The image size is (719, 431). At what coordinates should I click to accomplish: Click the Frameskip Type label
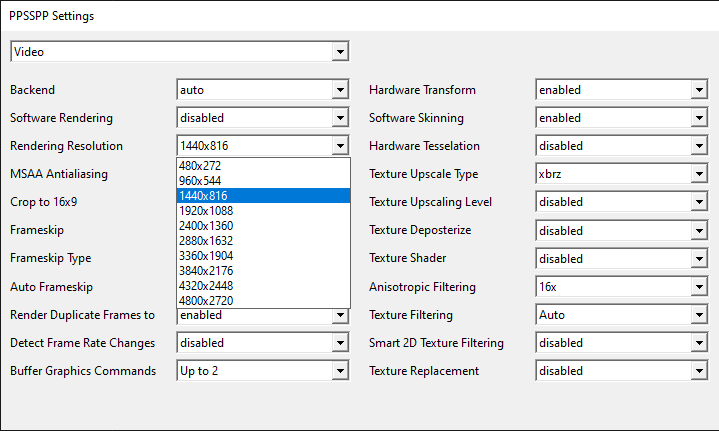coord(50,258)
